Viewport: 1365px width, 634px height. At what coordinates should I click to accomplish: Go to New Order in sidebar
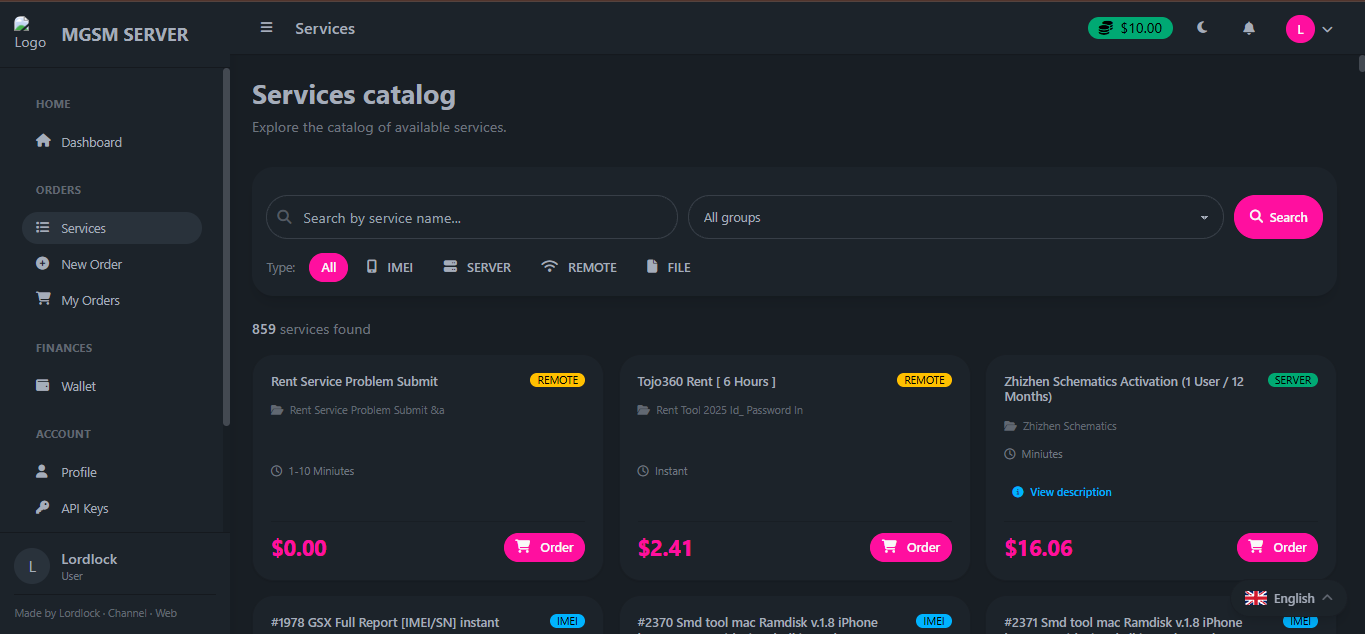click(91, 264)
